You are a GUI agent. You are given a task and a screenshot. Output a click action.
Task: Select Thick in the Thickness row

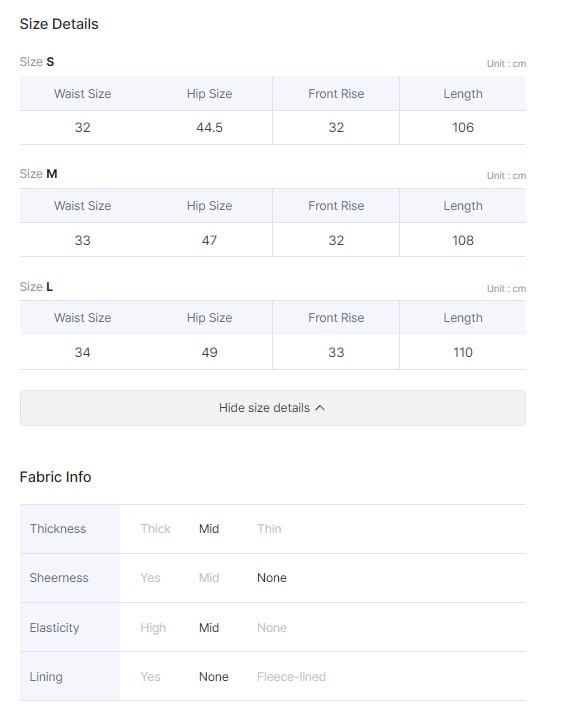(155, 529)
